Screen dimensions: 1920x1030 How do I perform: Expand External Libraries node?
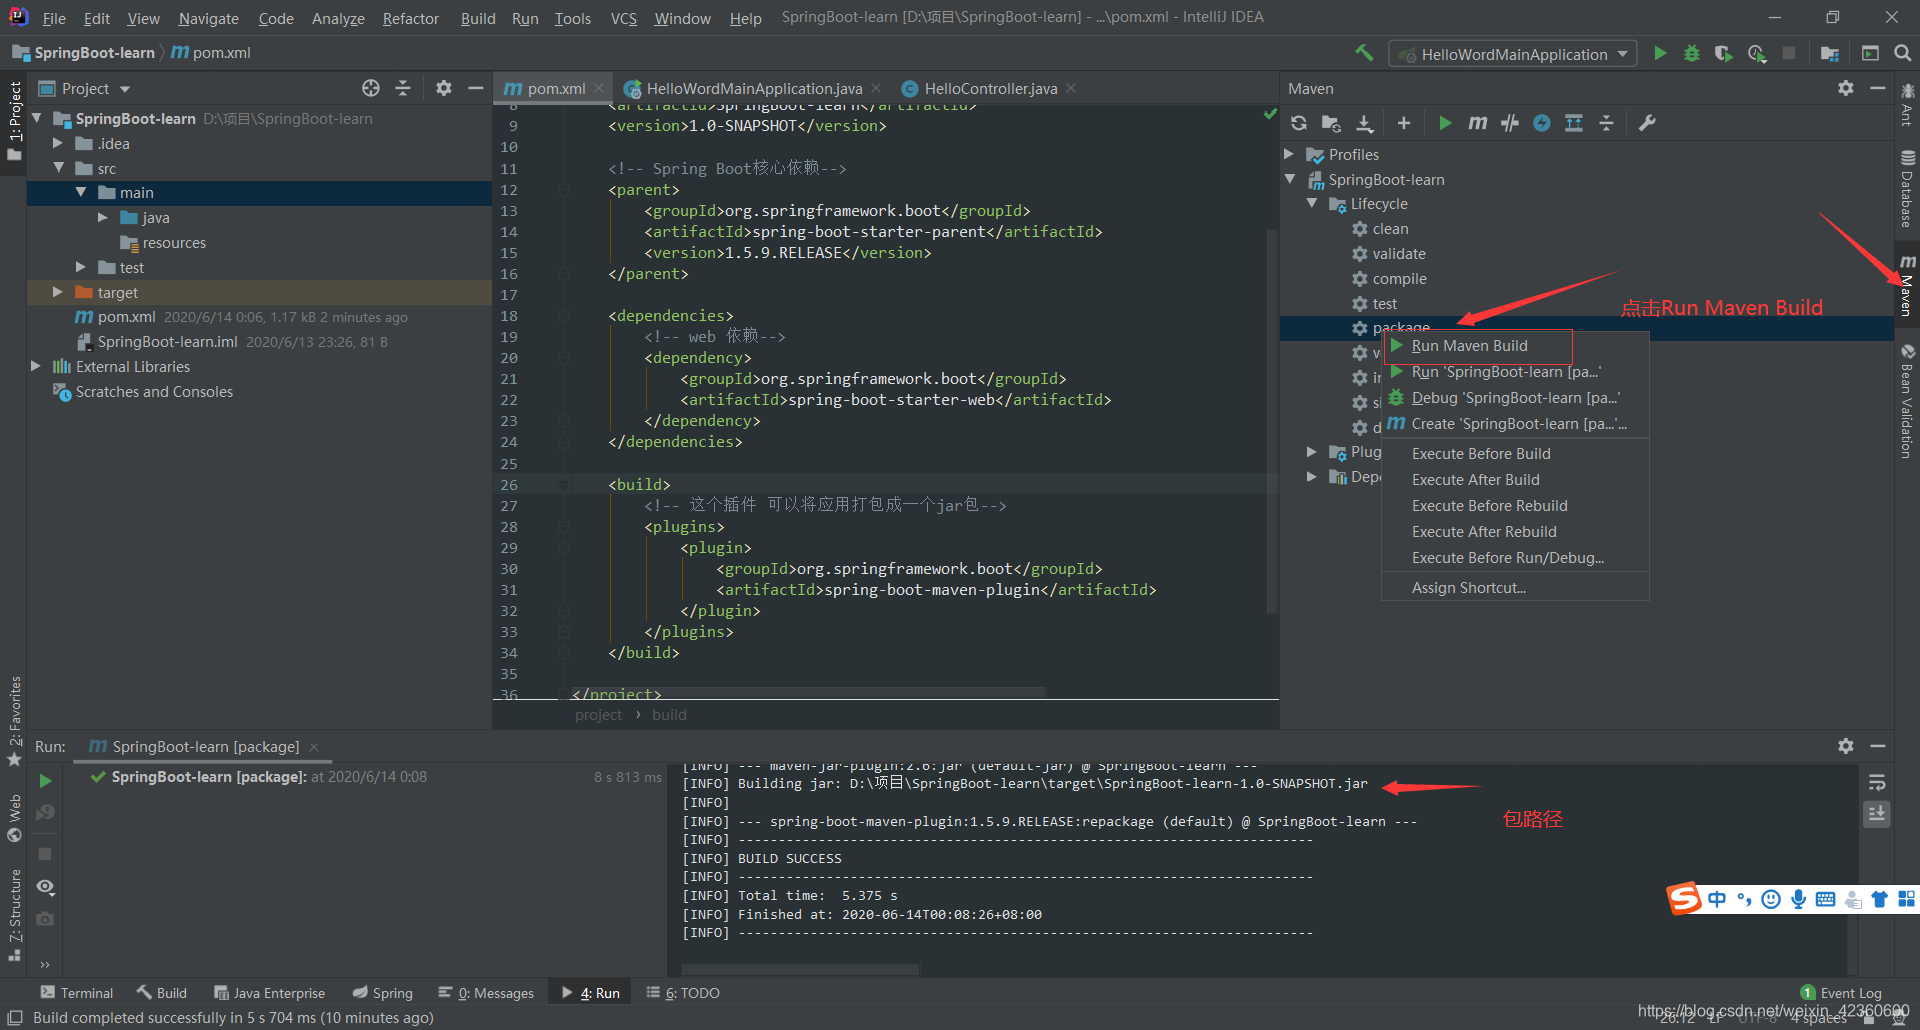point(36,366)
